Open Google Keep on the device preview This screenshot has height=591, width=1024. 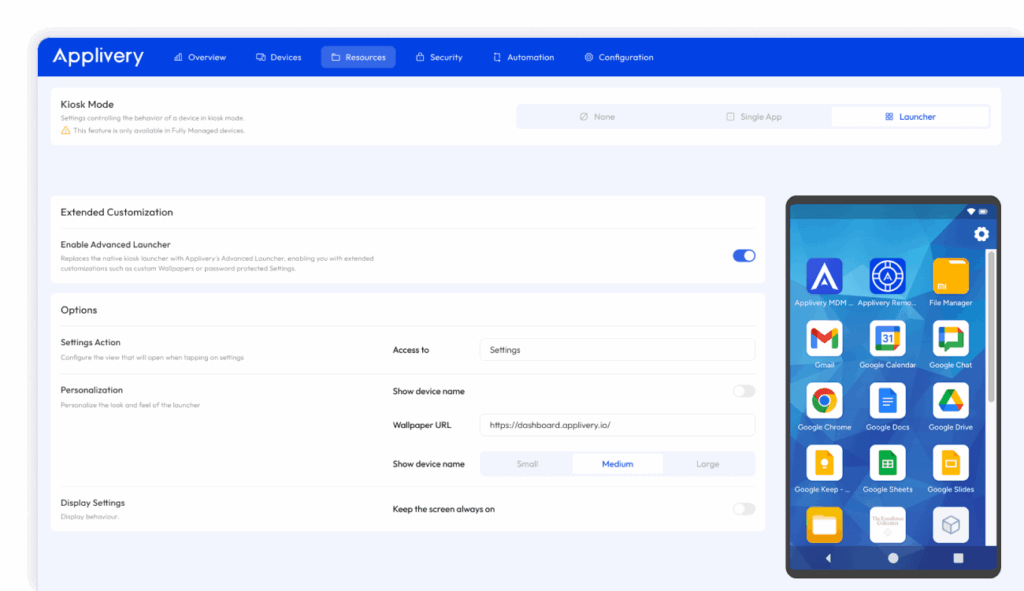click(x=823, y=462)
